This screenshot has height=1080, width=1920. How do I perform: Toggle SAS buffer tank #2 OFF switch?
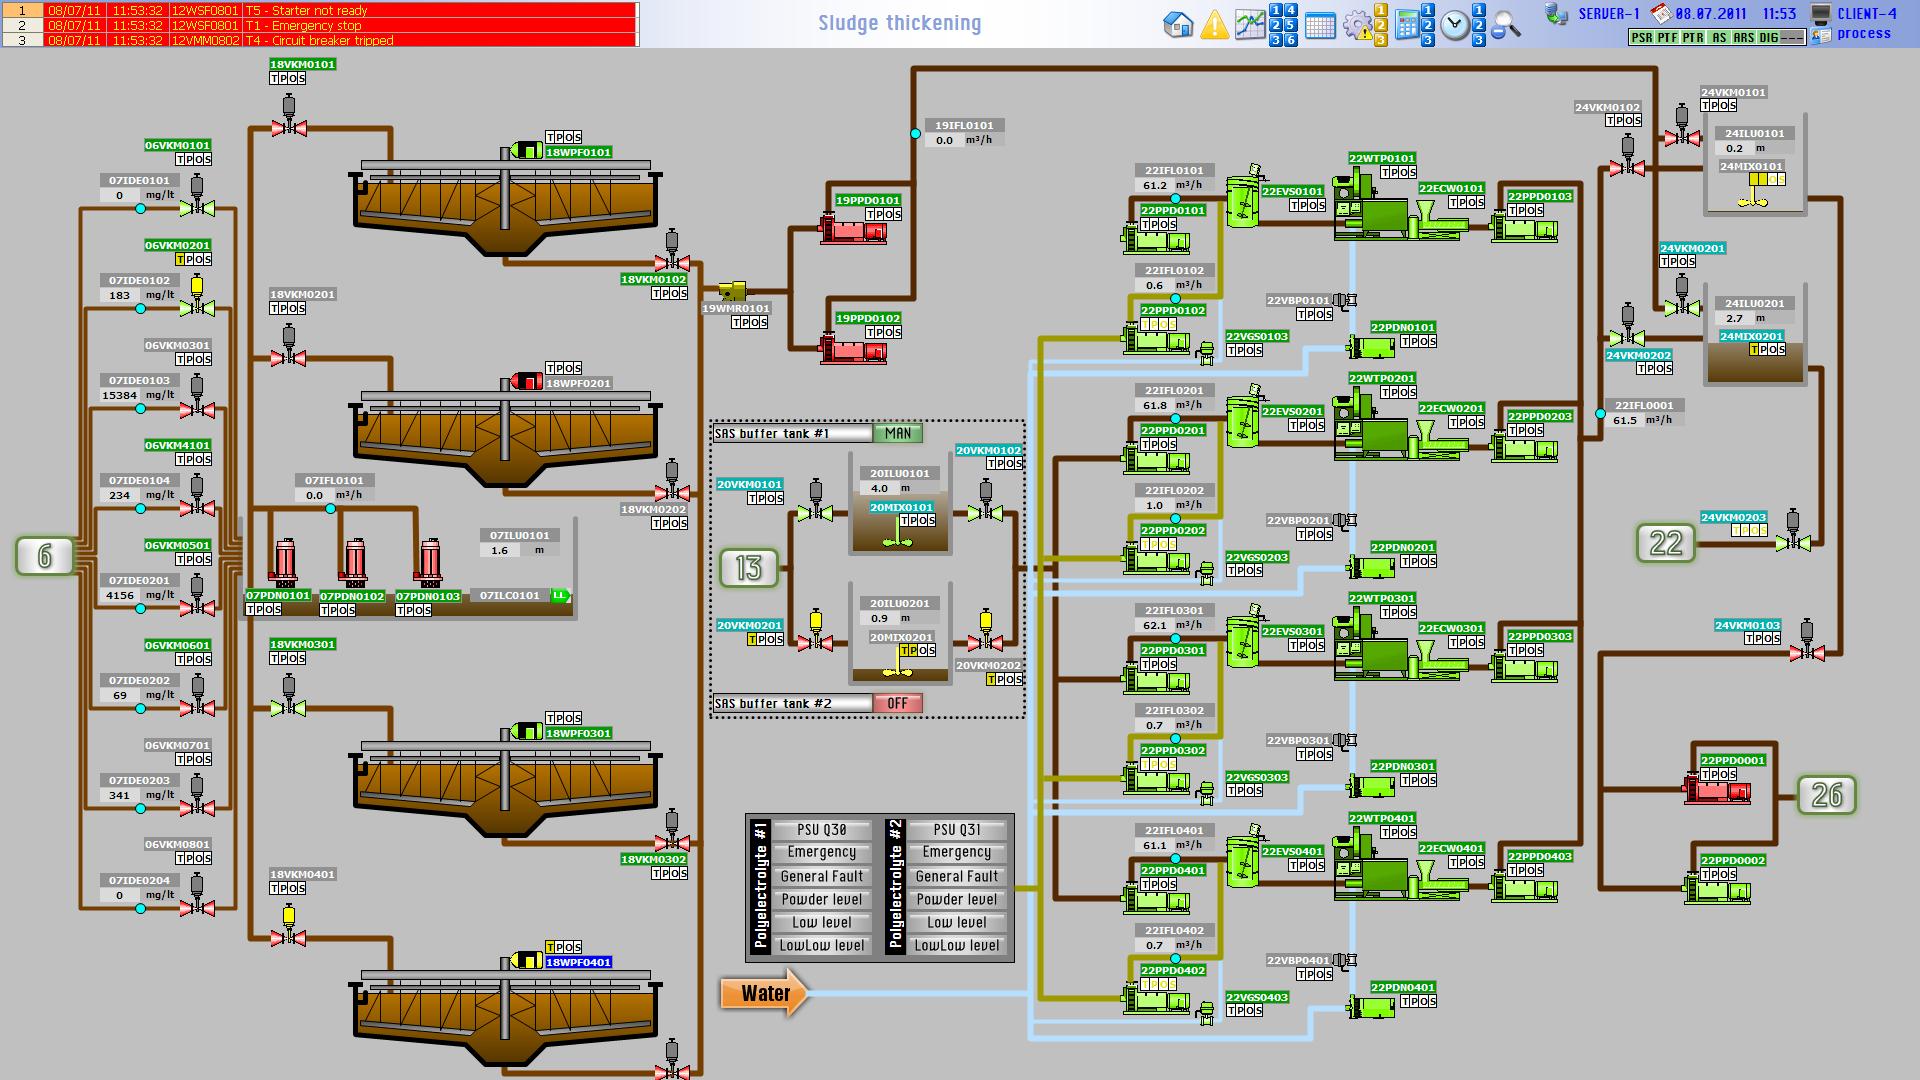point(897,703)
